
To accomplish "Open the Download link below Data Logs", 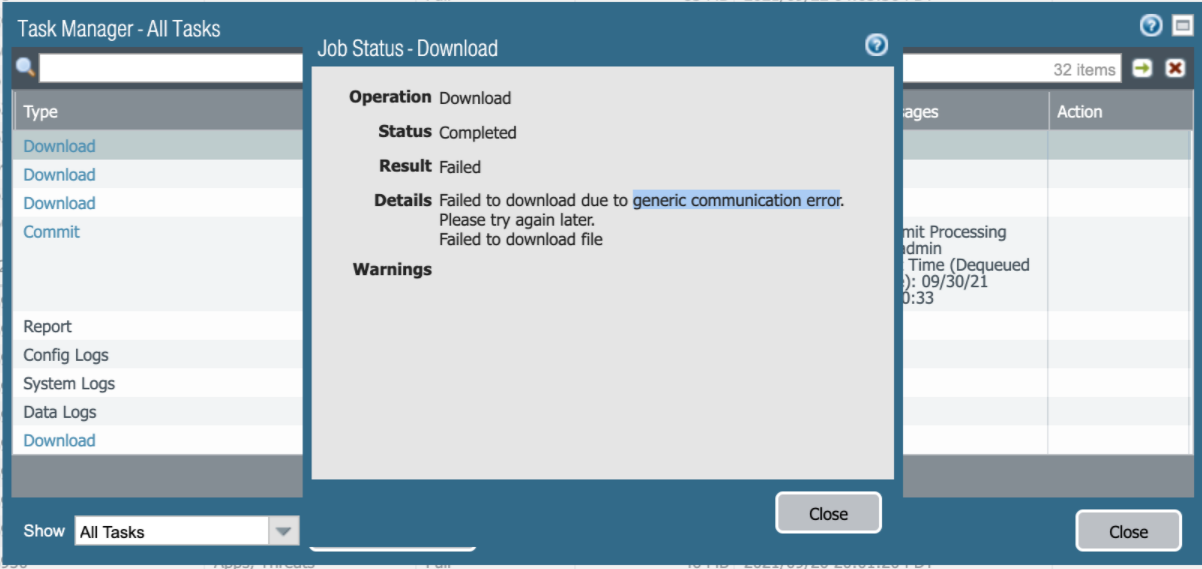I will tap(59, 441).
